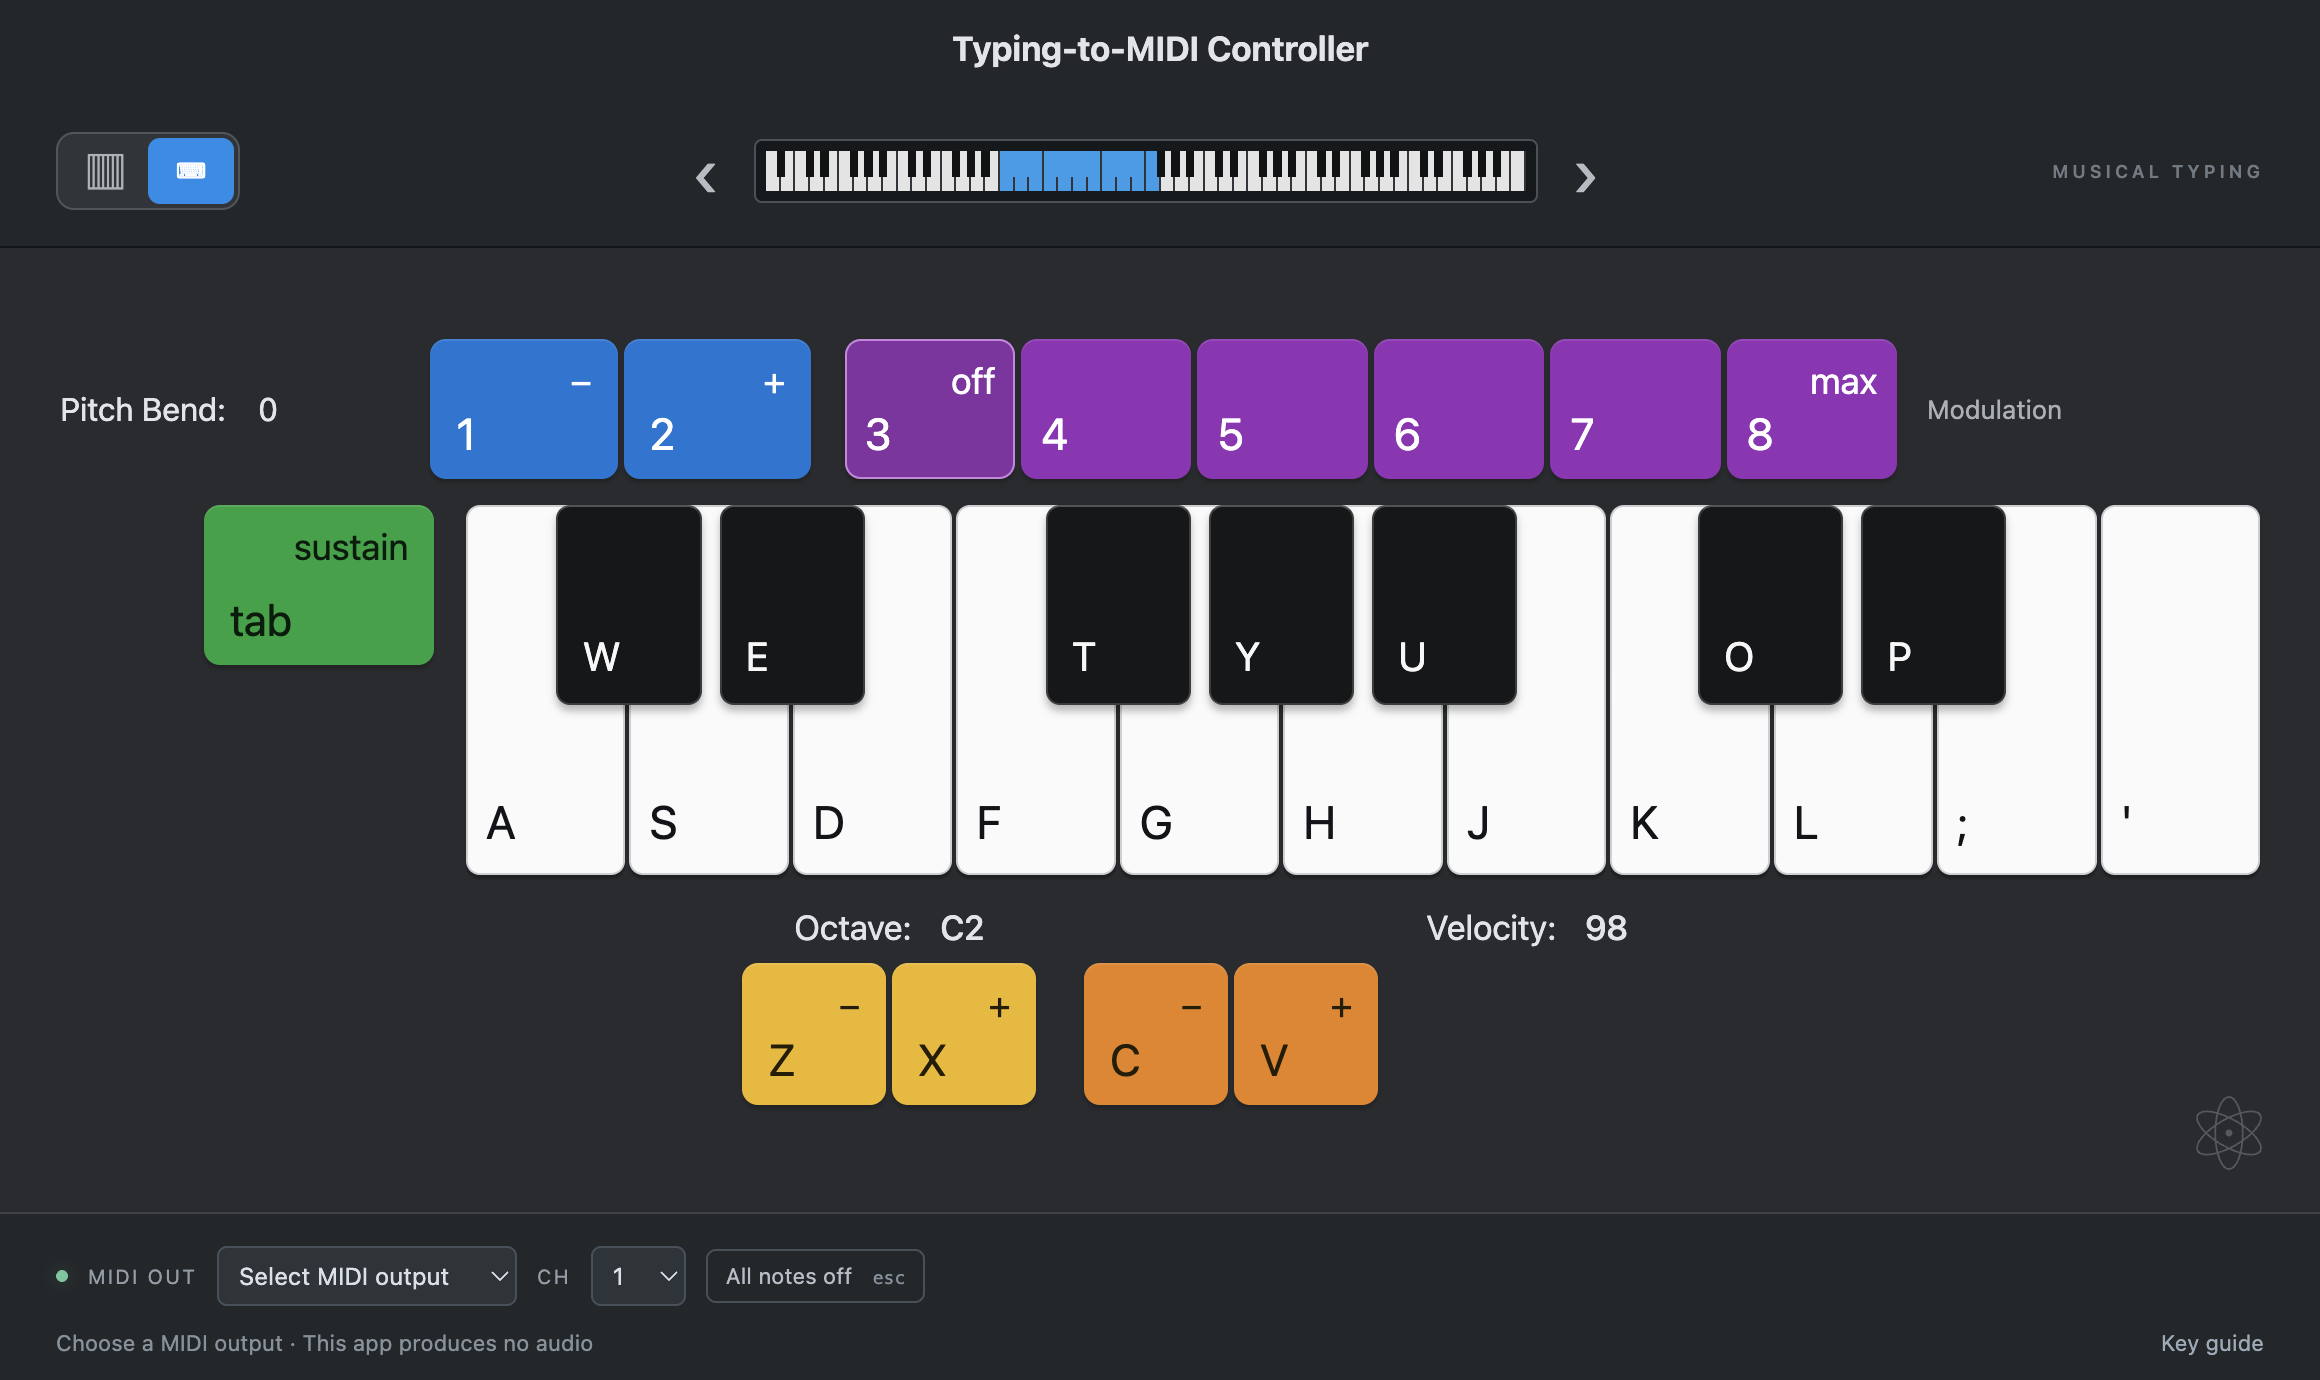Screen dimensions: 2320x1380
Task: Click the All notes off button
Action: [x=815, y=1276]
